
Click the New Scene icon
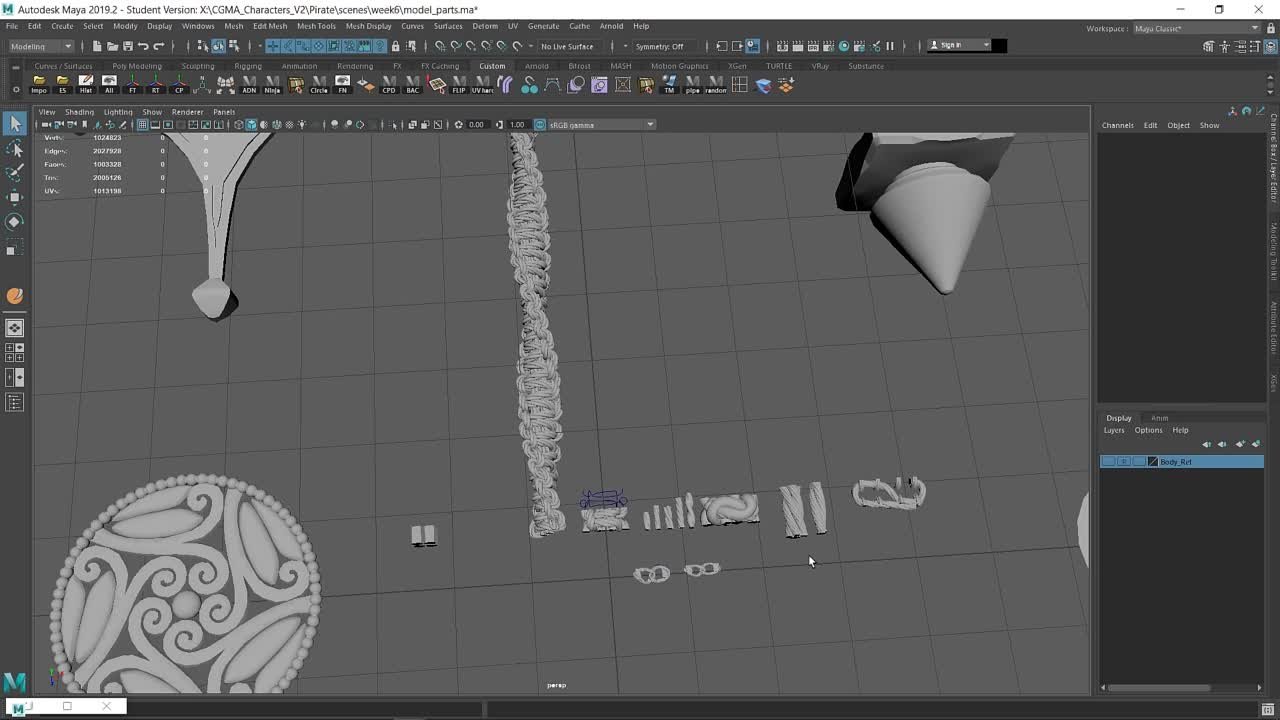(97, 46)
